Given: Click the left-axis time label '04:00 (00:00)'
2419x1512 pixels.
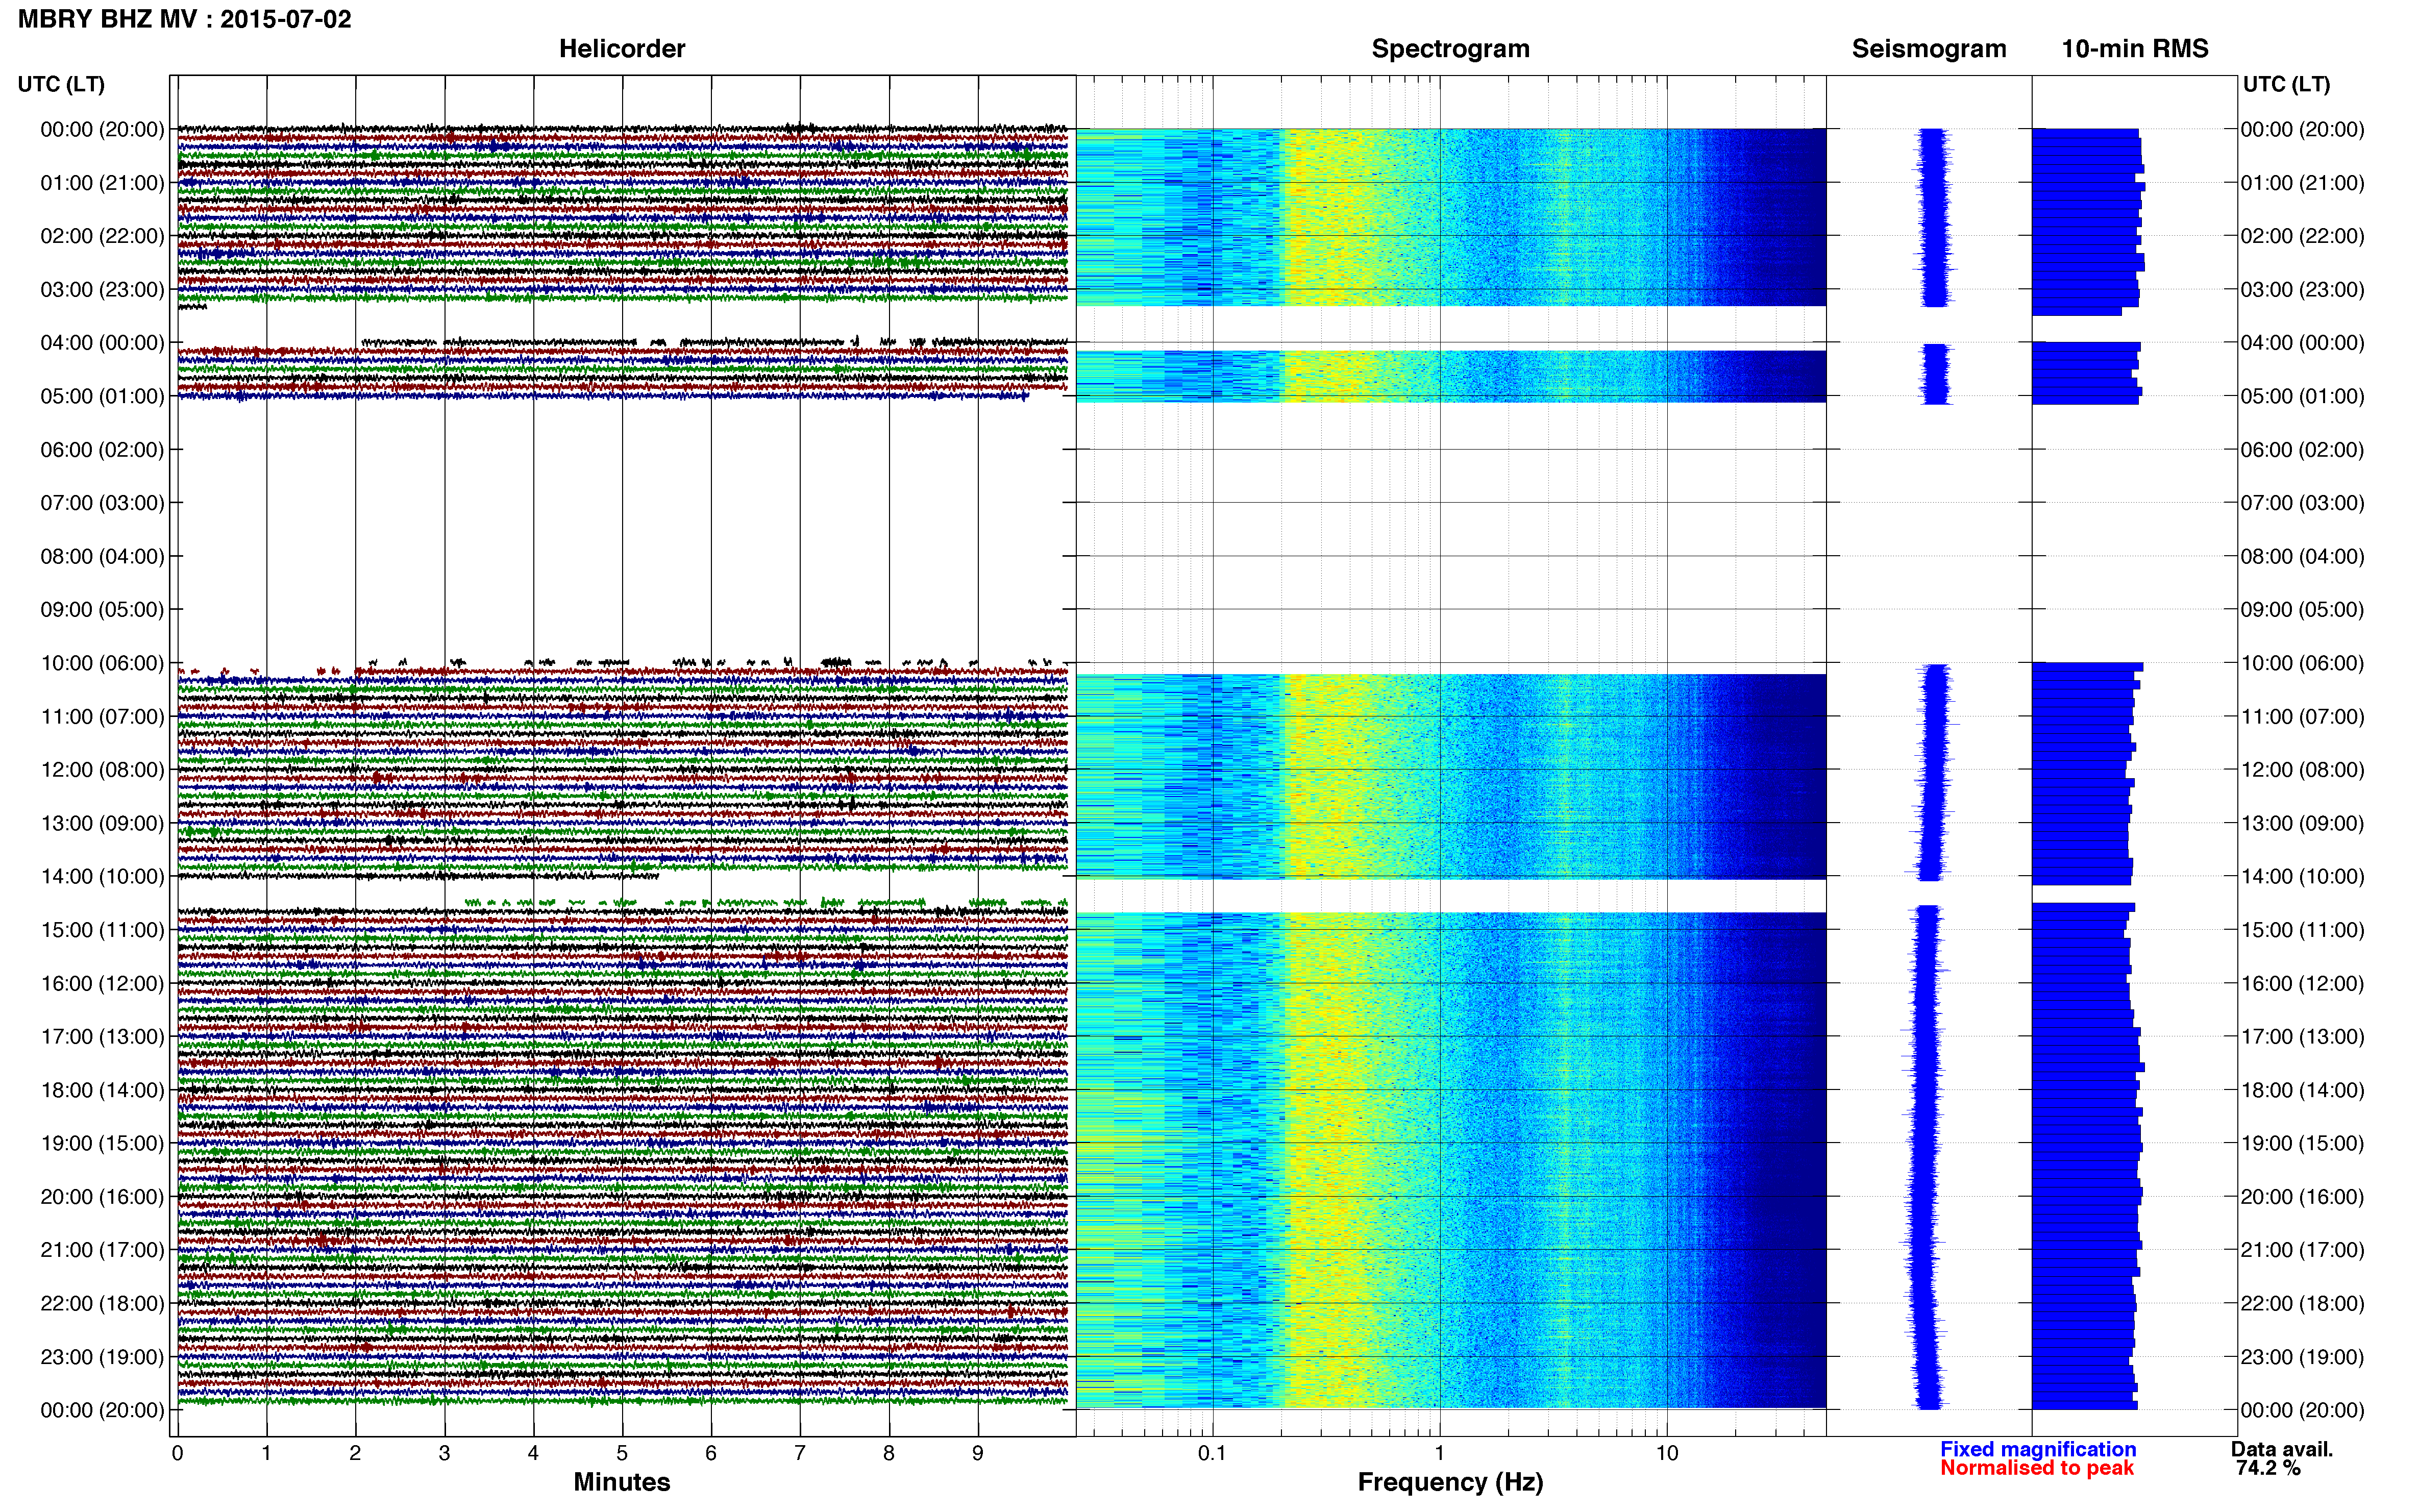Looking at the screenshot, I should [102, 343].
